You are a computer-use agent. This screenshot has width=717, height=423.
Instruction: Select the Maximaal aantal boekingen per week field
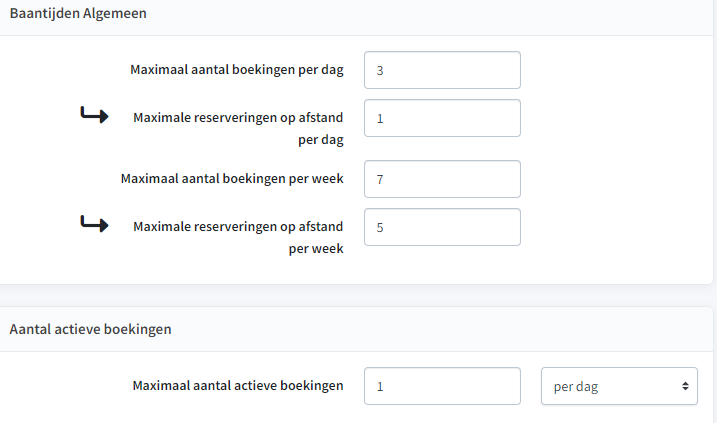[442, 179]
